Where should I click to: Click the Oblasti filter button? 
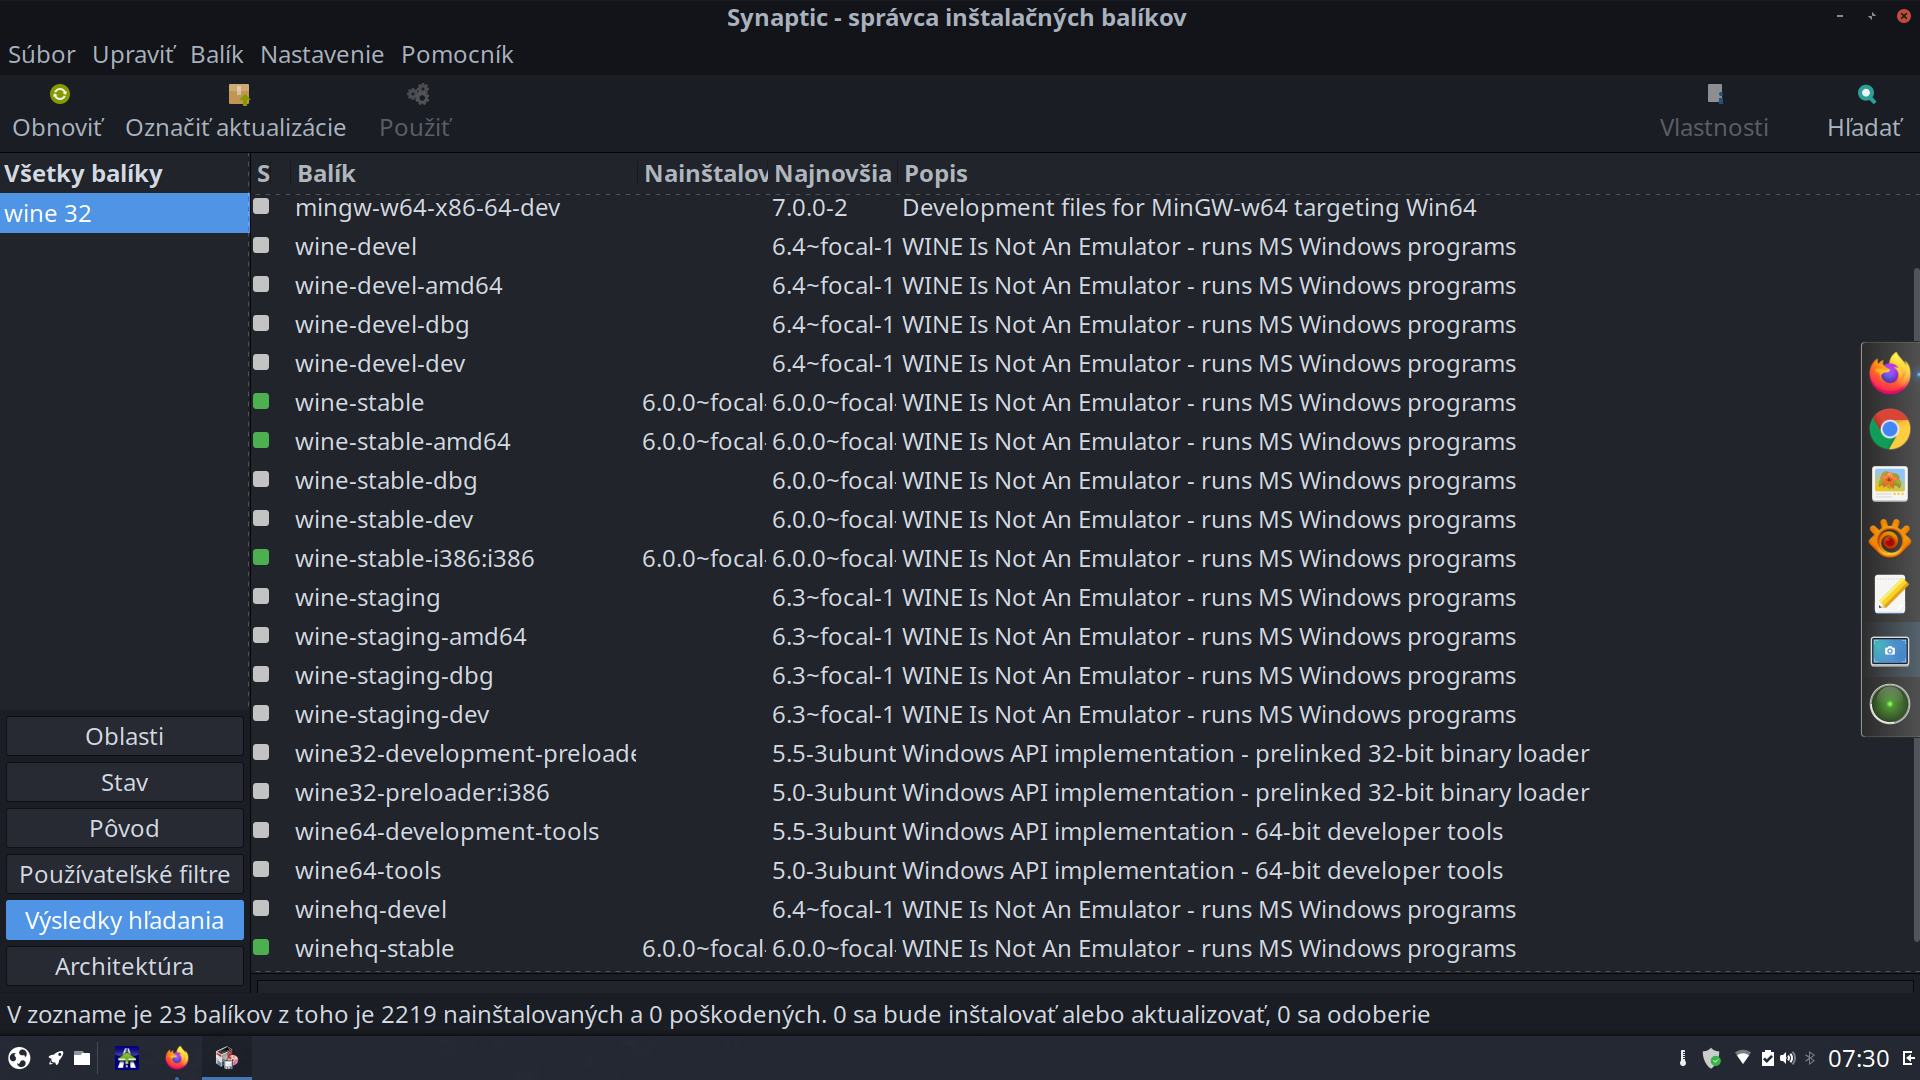point(124,737)
